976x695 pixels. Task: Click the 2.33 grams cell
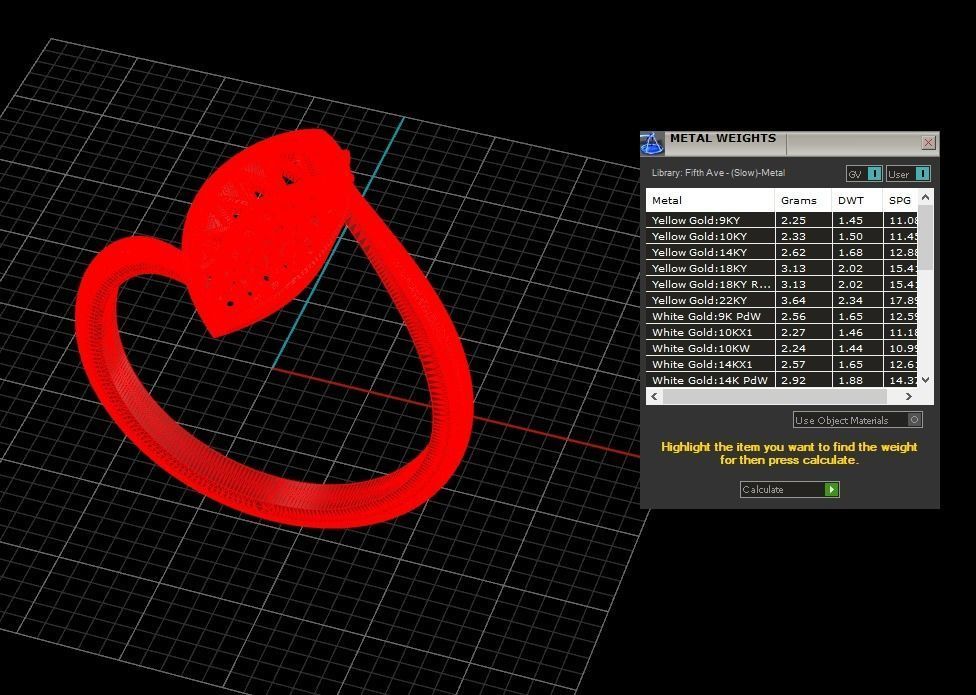(x=803, y=236)
